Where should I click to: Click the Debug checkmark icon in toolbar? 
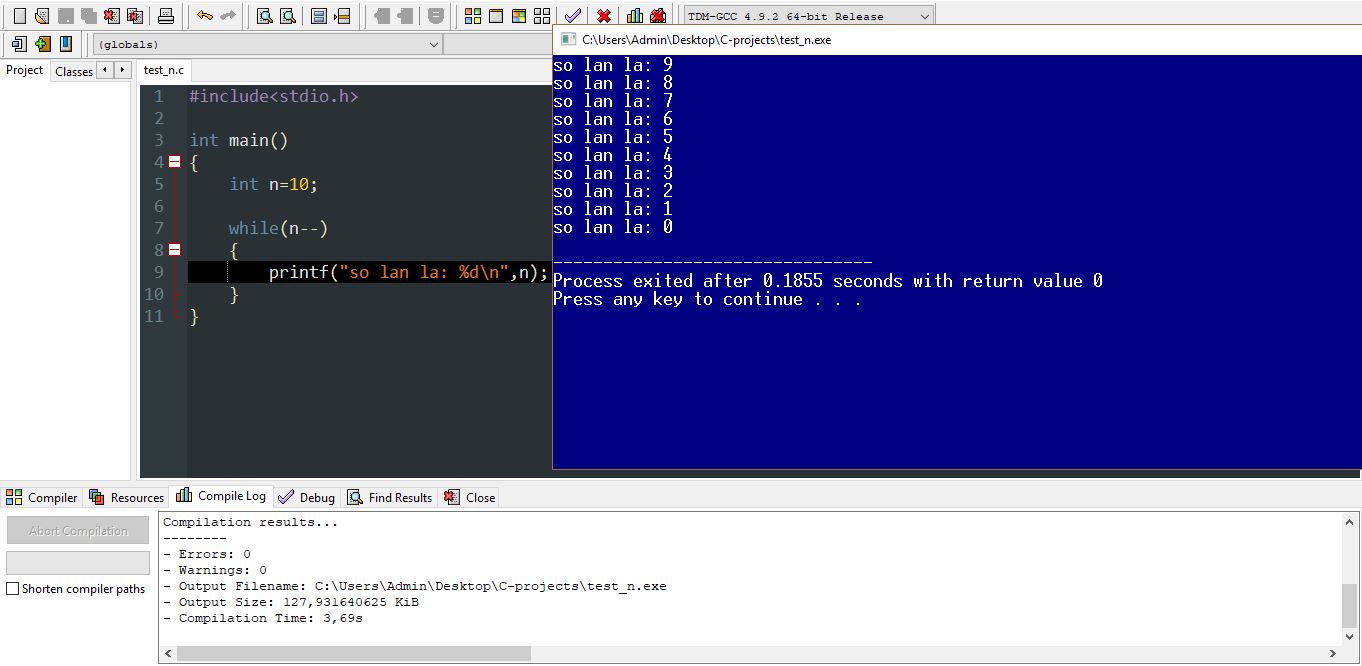573,16
